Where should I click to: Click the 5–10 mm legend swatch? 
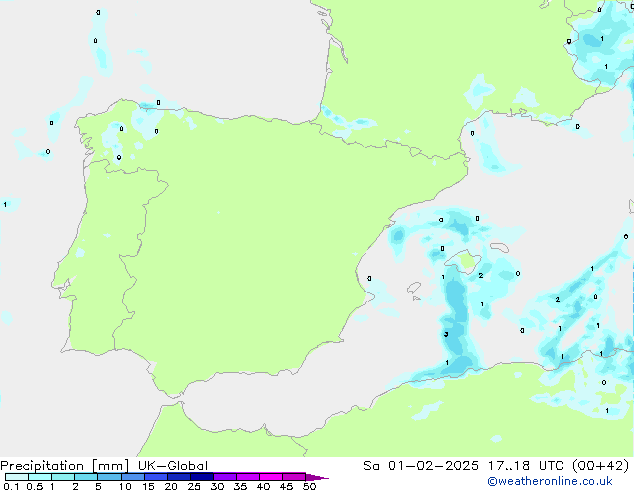109,477
